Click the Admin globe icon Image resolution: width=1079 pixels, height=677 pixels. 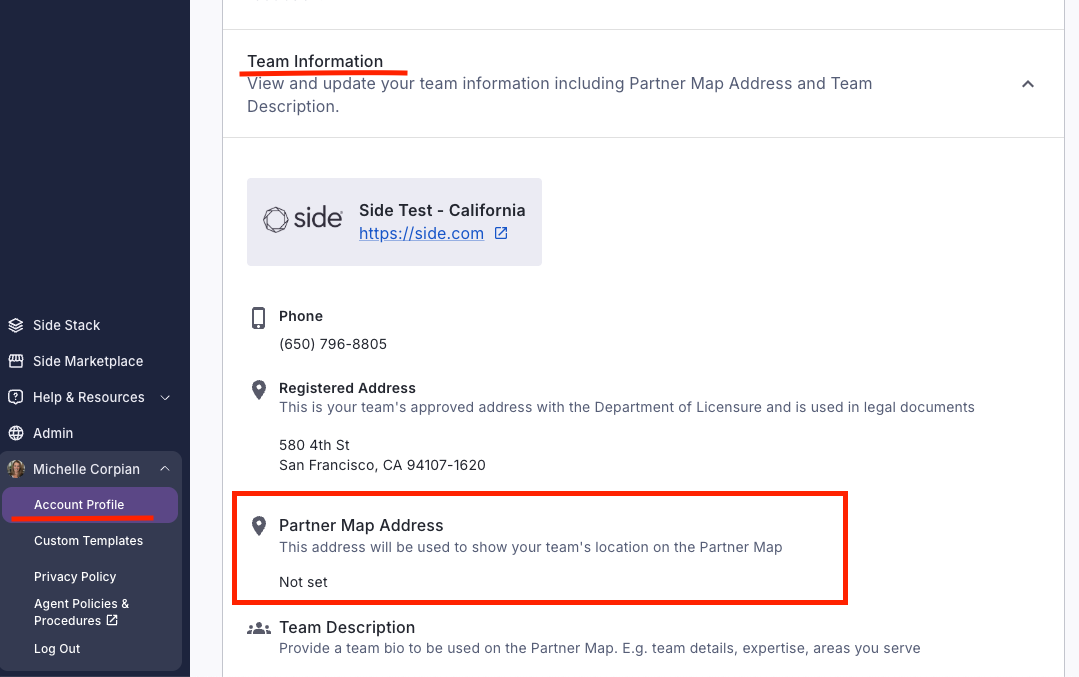16,433
